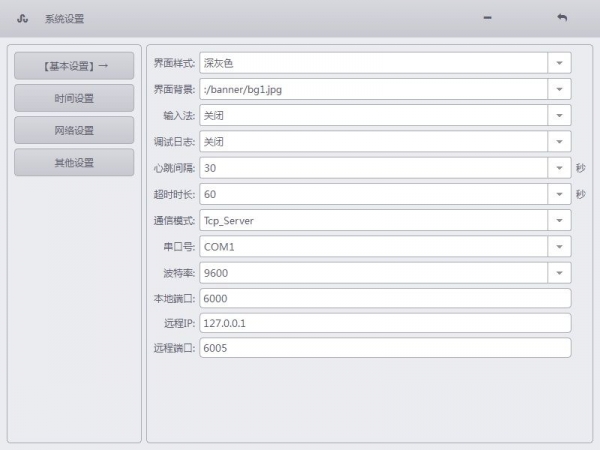Expand the 输入法 dropdown arrow
The image size is (600, 450).
pos(559,115)
